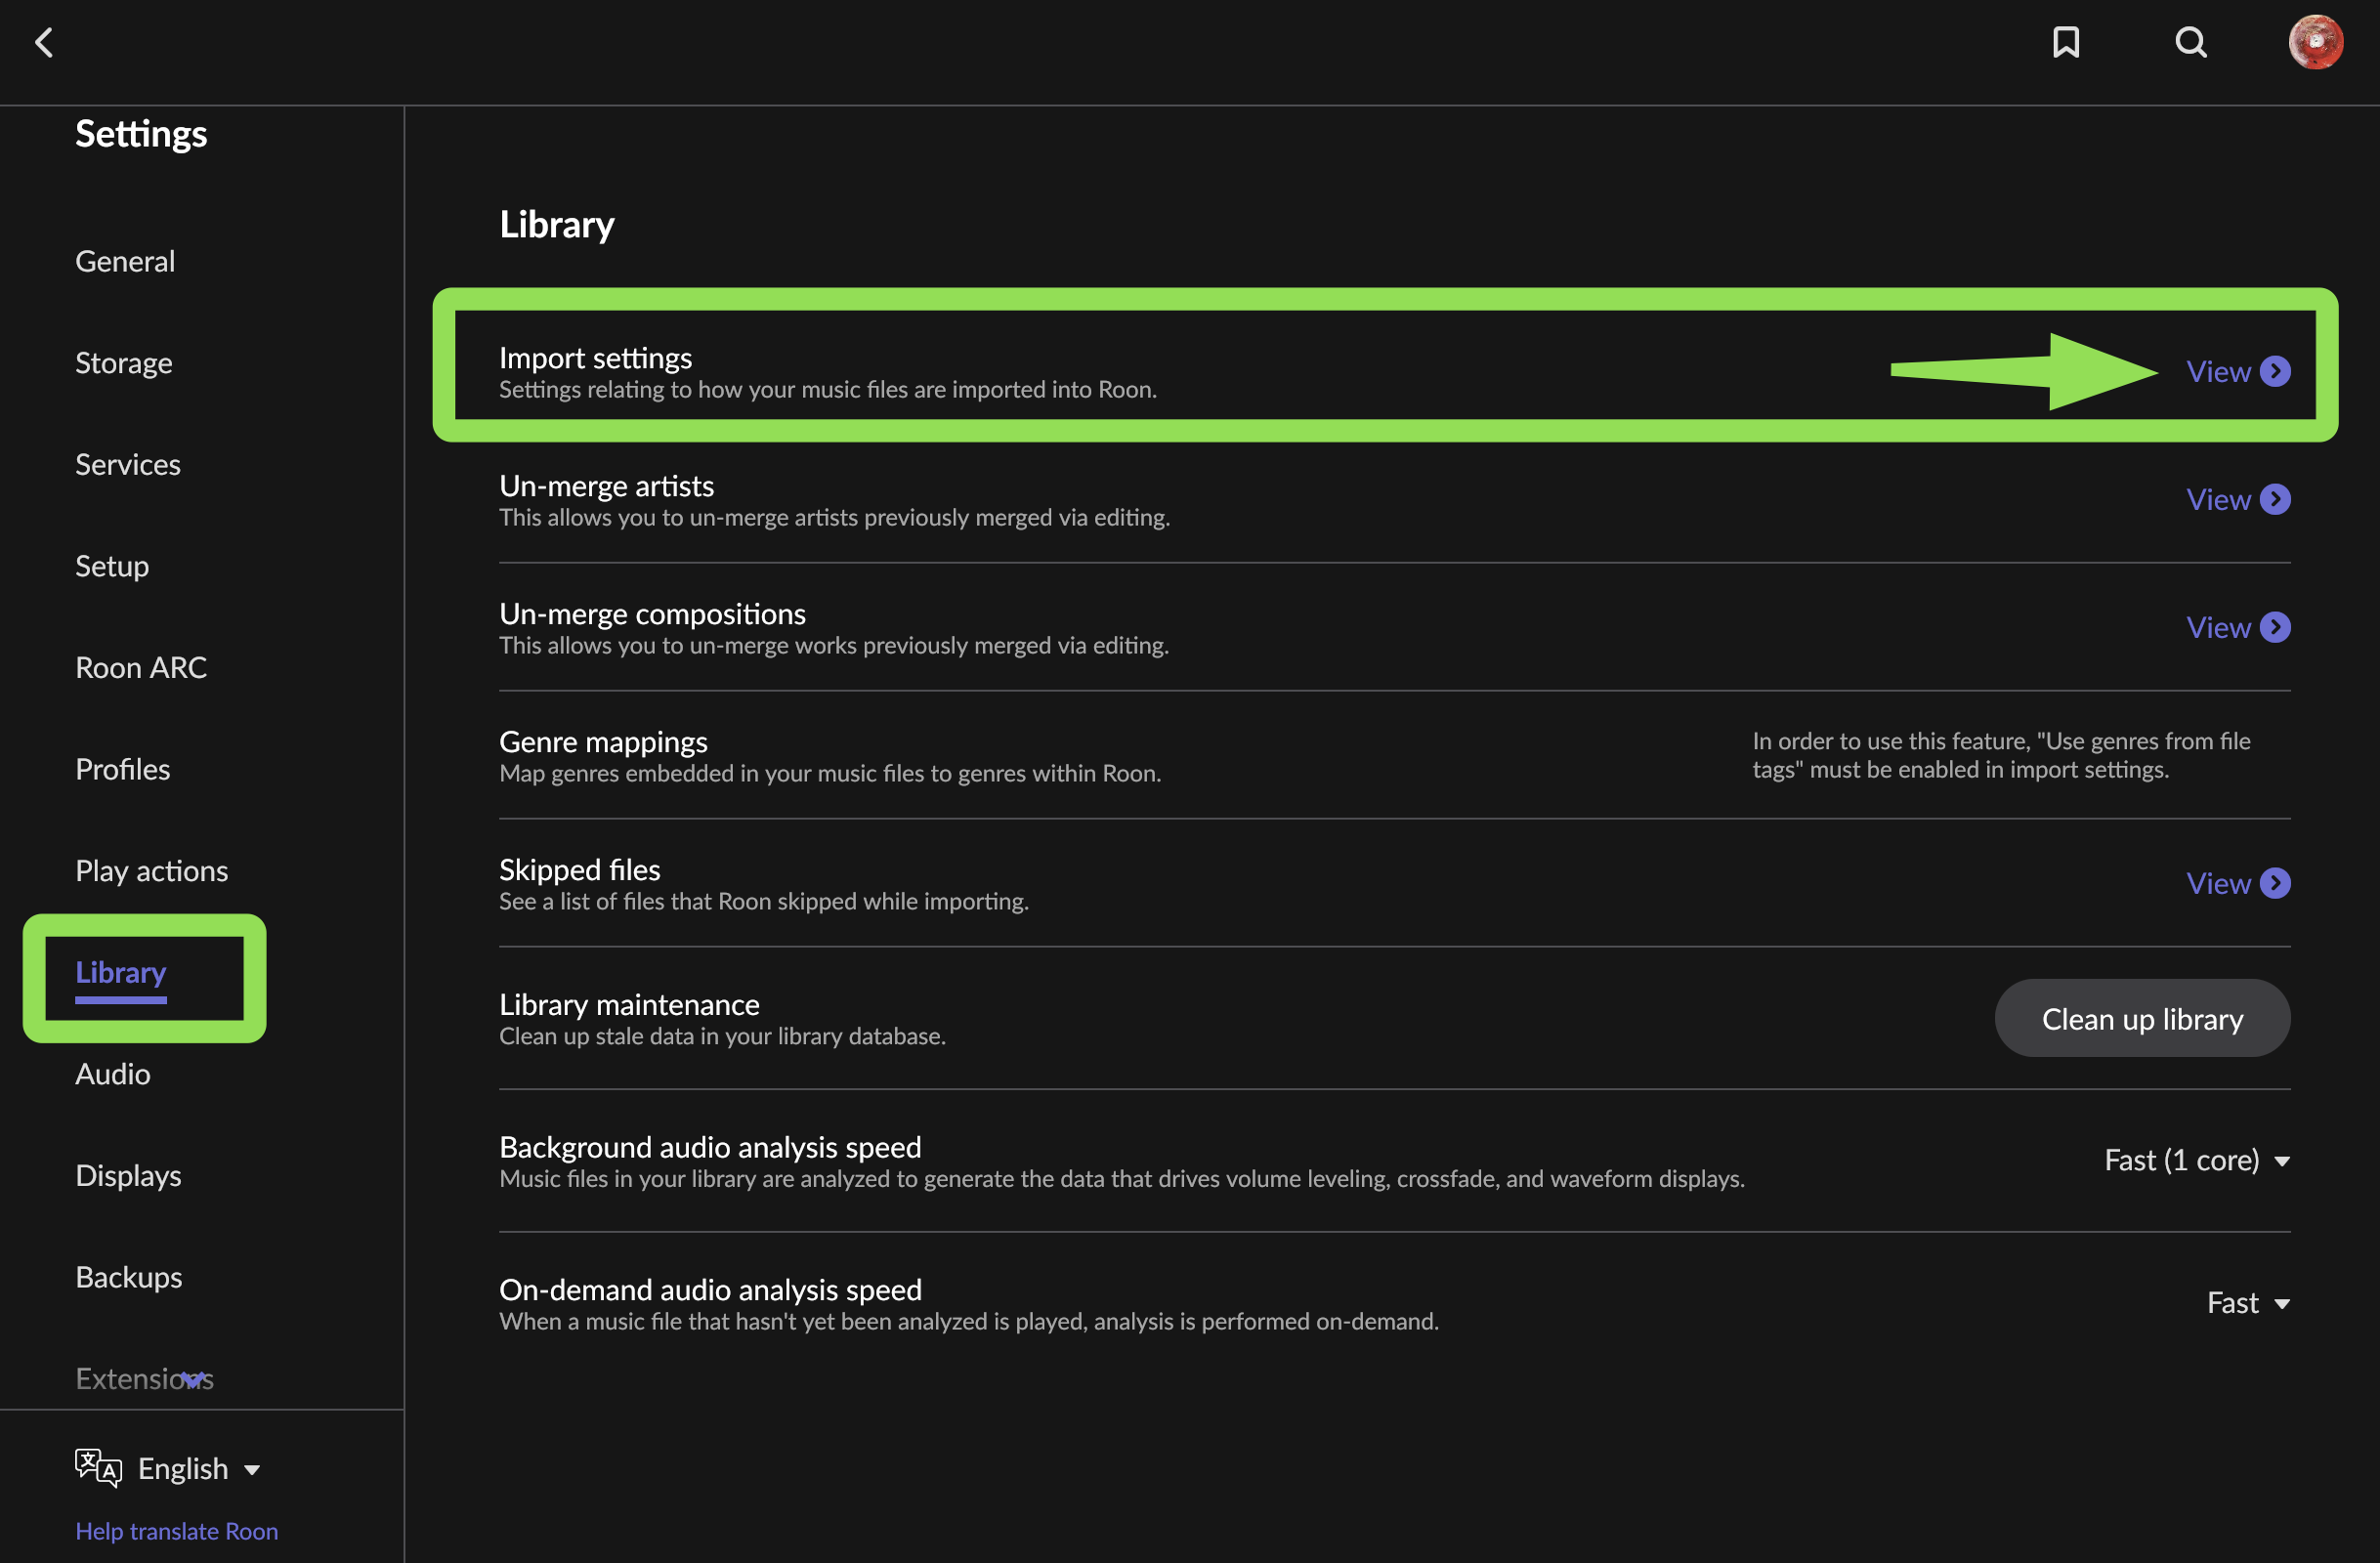Image resolution: width=2380 pixels, height=1563 pixels.
Task: Click the Genre mappings row
Action: coord(830,756)
